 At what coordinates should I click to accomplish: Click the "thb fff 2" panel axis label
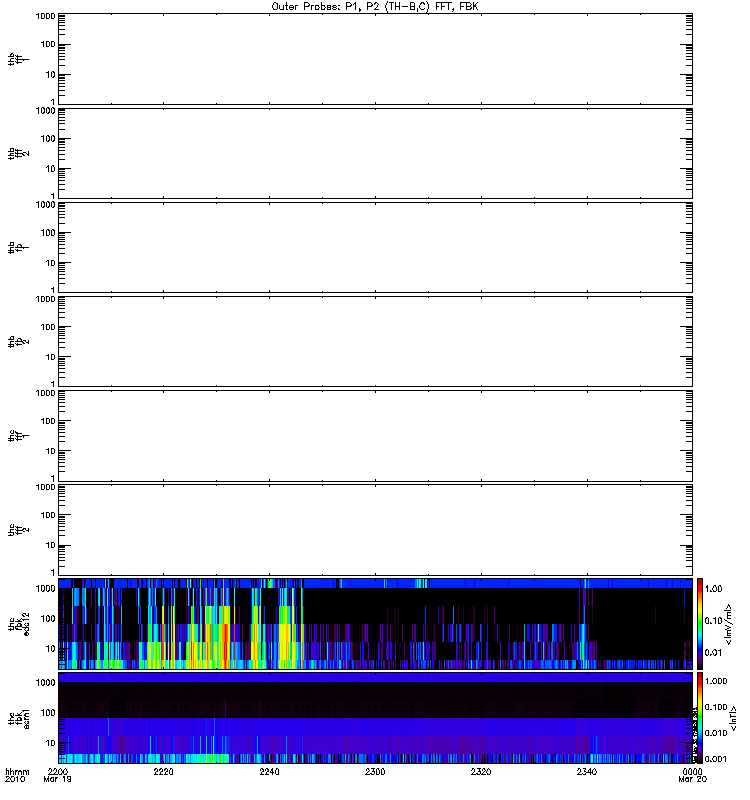coord(18,154)
